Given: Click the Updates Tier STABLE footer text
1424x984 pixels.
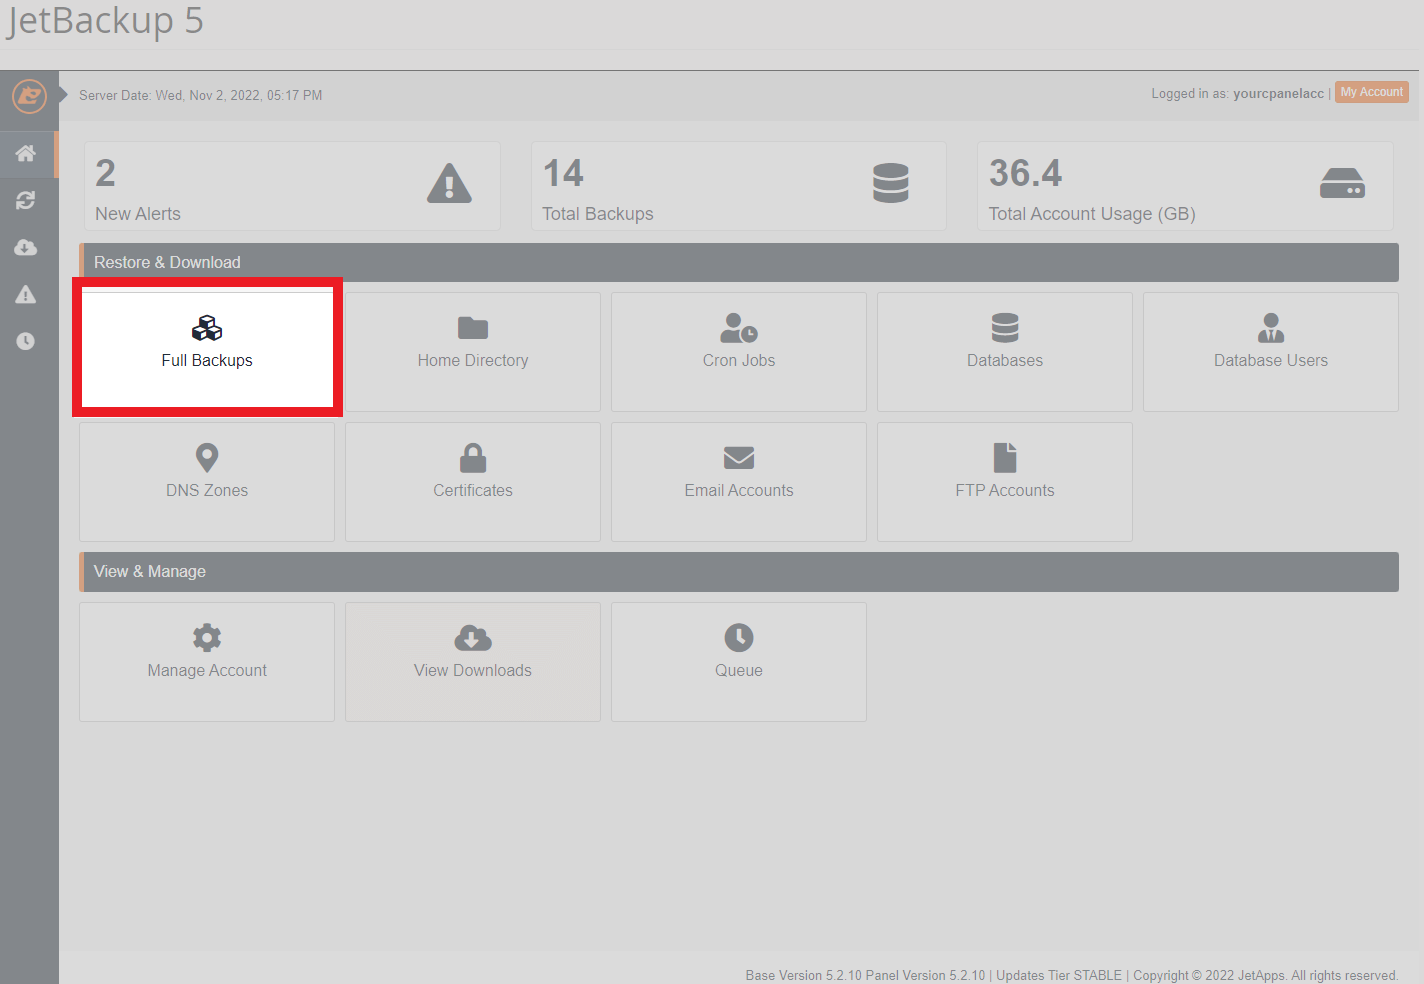Looking at the screenshot, I should (x=1059, y=975).
